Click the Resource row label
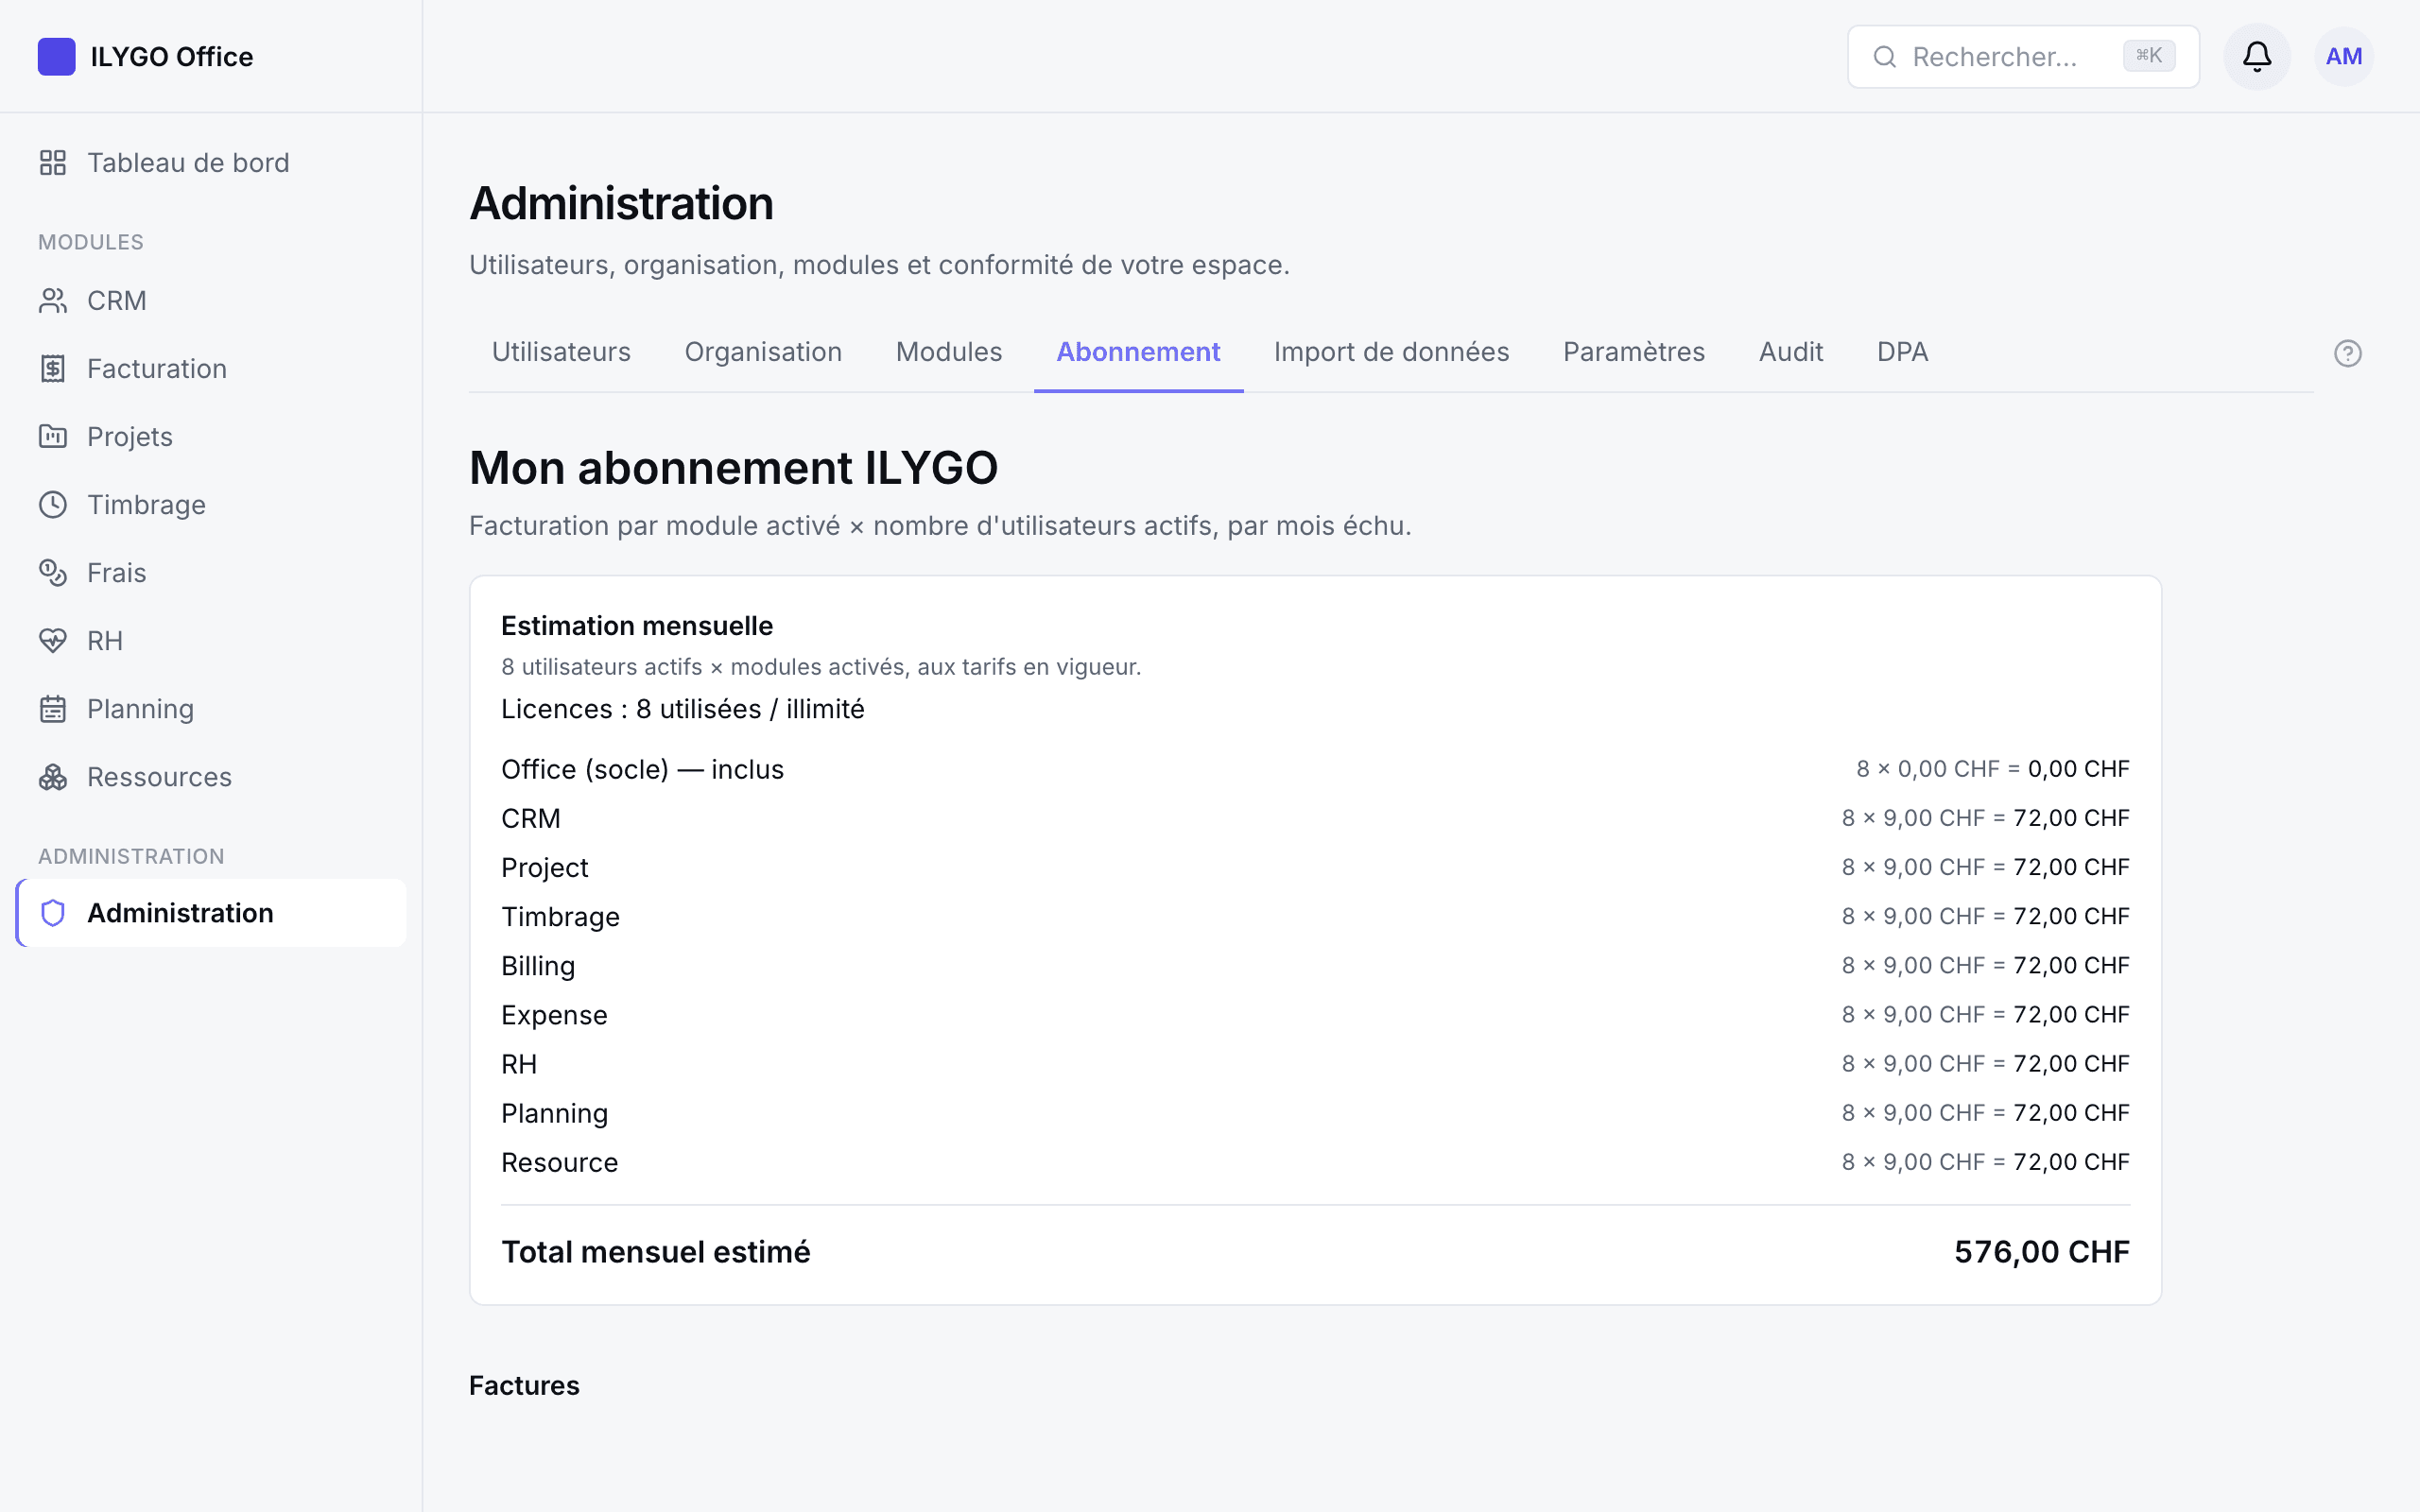This screenshot has width=2420, height=1512. pos(559,1162)
